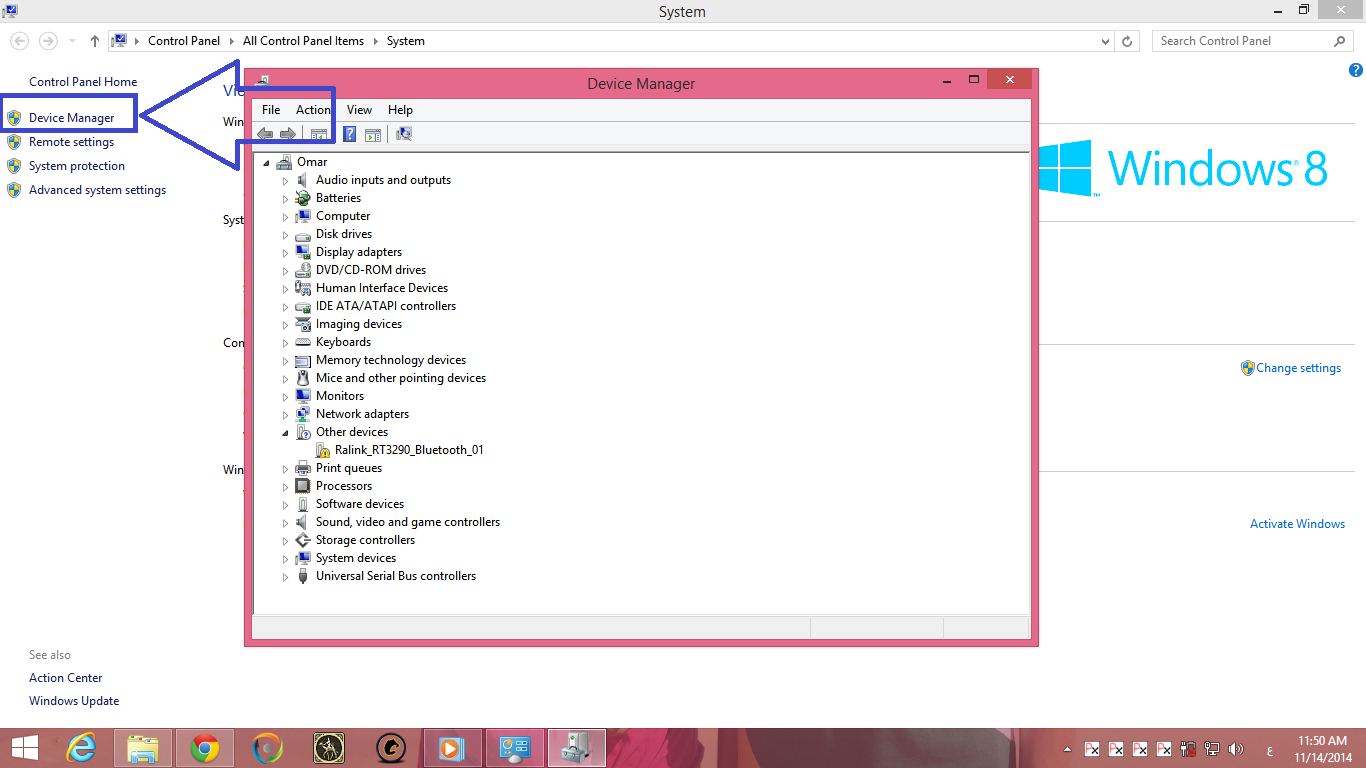Screen dimensions: 1366x768
Task: Click the Print queues printer icon
Action: point(303,468)
